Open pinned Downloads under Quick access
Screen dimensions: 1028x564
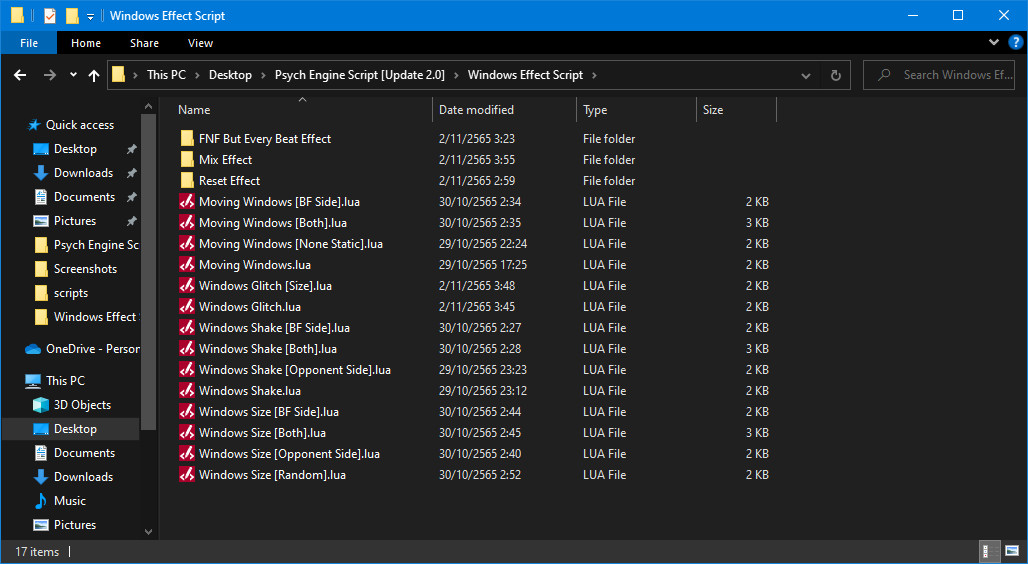[83, 172]
